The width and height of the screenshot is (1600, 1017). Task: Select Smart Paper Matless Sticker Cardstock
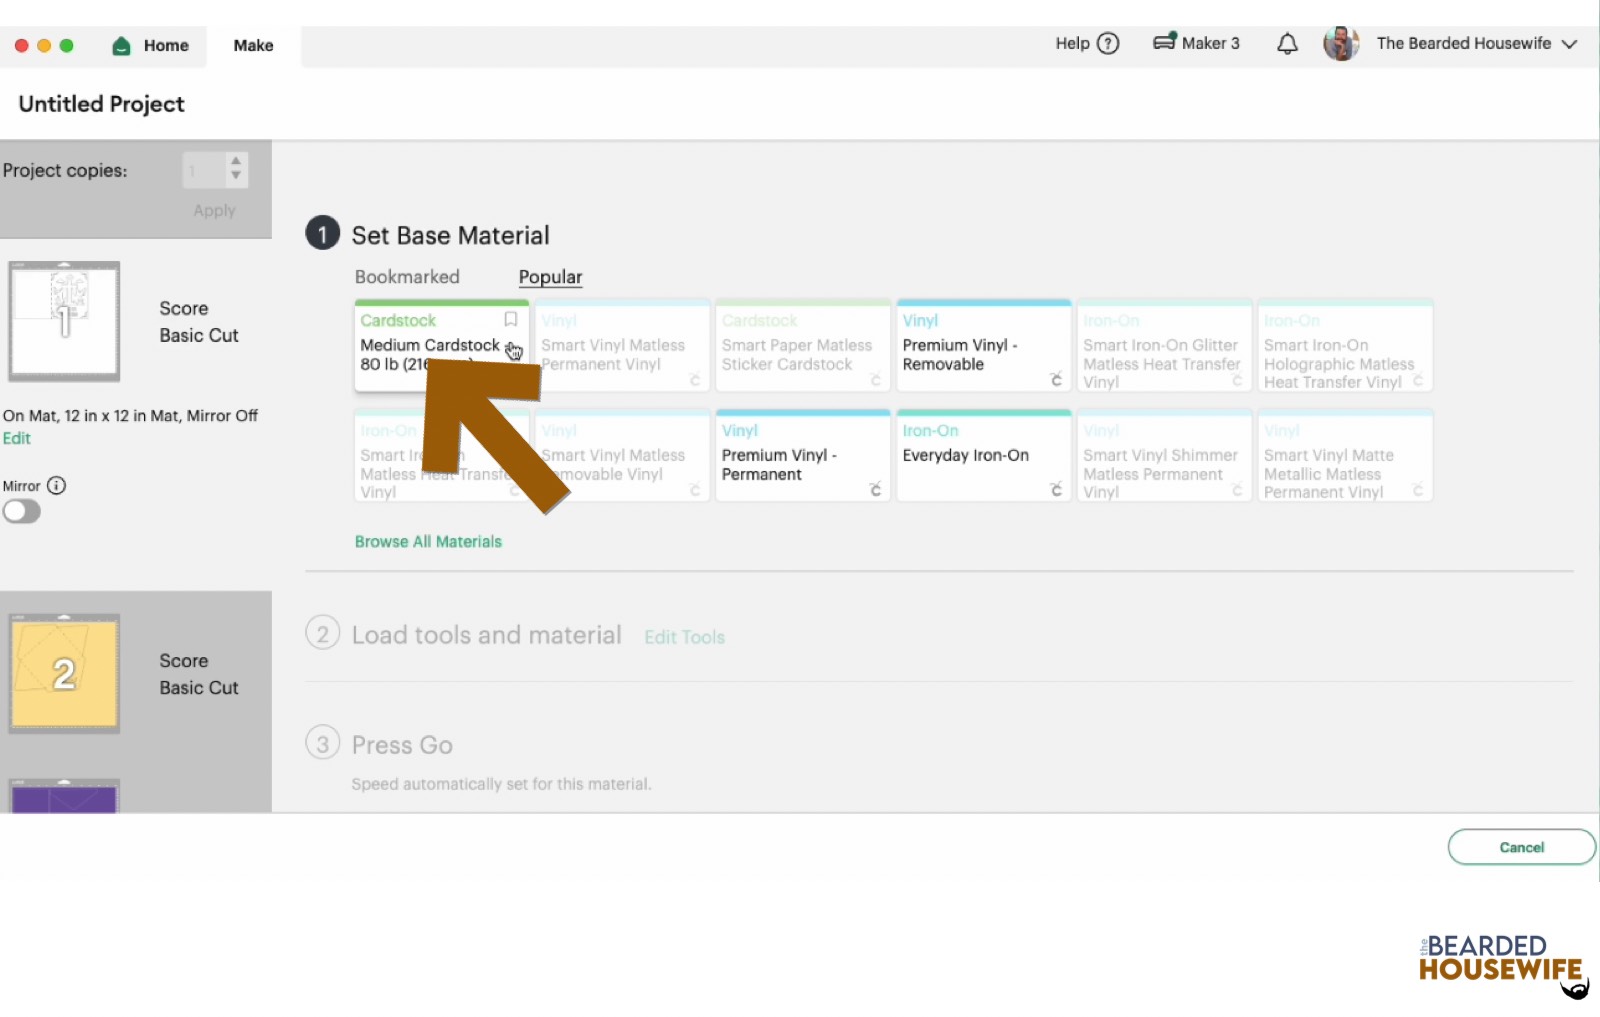coord(802,345)
